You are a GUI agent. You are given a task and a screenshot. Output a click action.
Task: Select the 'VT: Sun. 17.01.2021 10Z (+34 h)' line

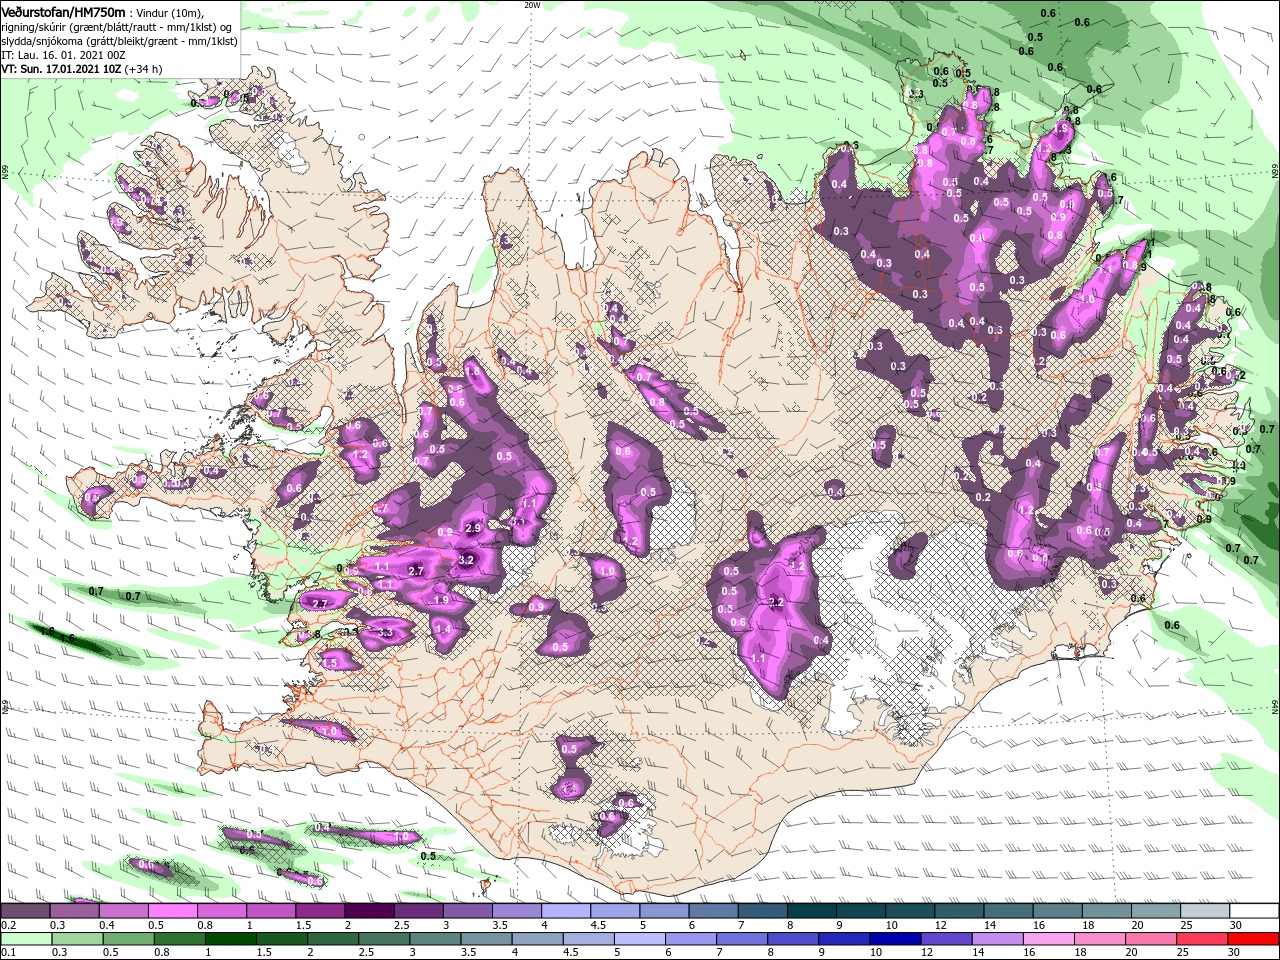pos(81,69)
